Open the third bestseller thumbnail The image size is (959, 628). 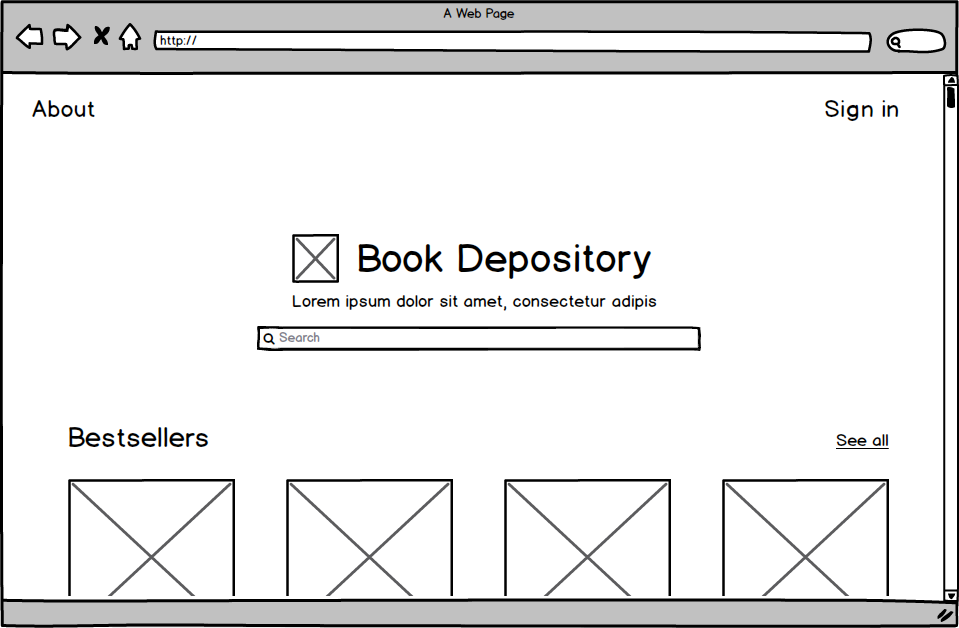coord(588,538)
